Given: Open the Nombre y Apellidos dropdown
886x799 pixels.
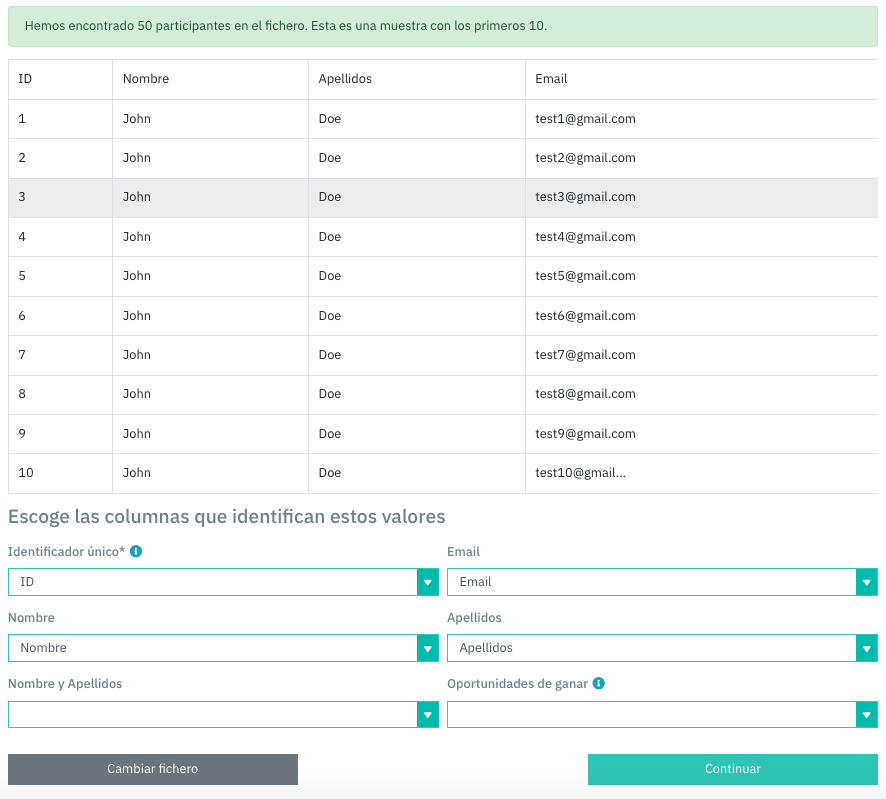Looking at the screenshot, I should pos(223,714).
